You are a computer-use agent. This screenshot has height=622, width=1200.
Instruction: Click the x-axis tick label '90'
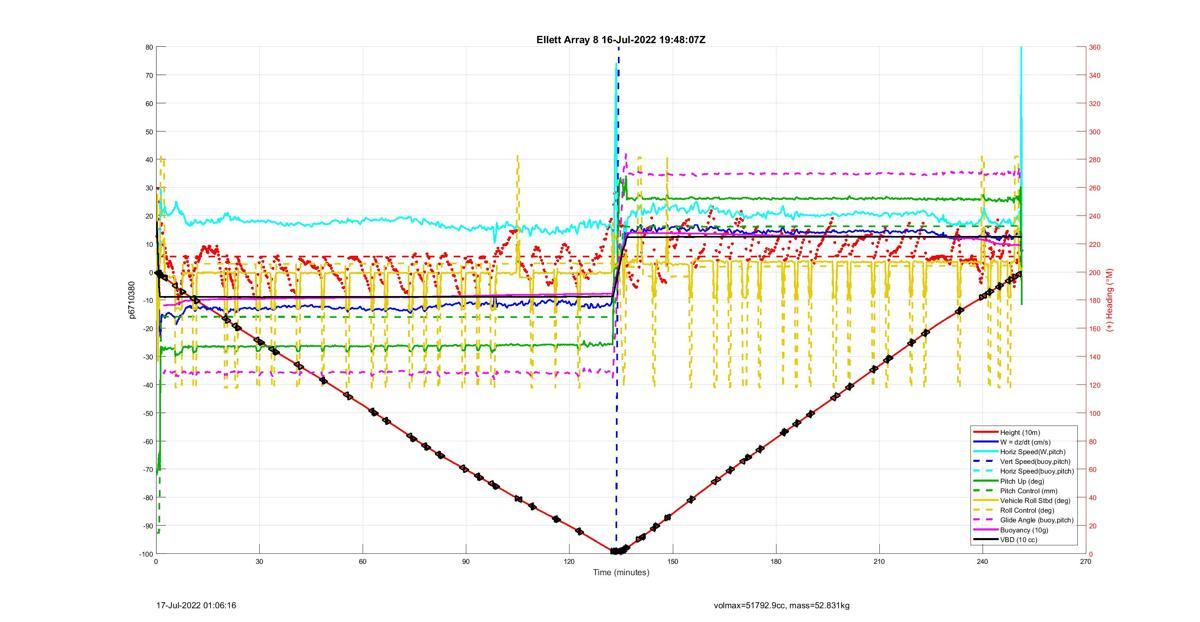[466, 562]
